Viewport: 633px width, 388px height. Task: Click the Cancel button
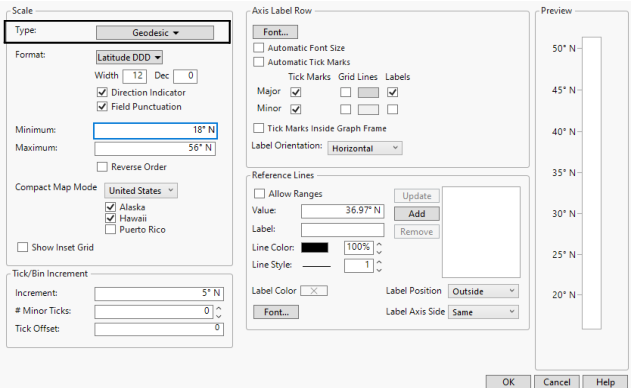(x=557, y=382)
